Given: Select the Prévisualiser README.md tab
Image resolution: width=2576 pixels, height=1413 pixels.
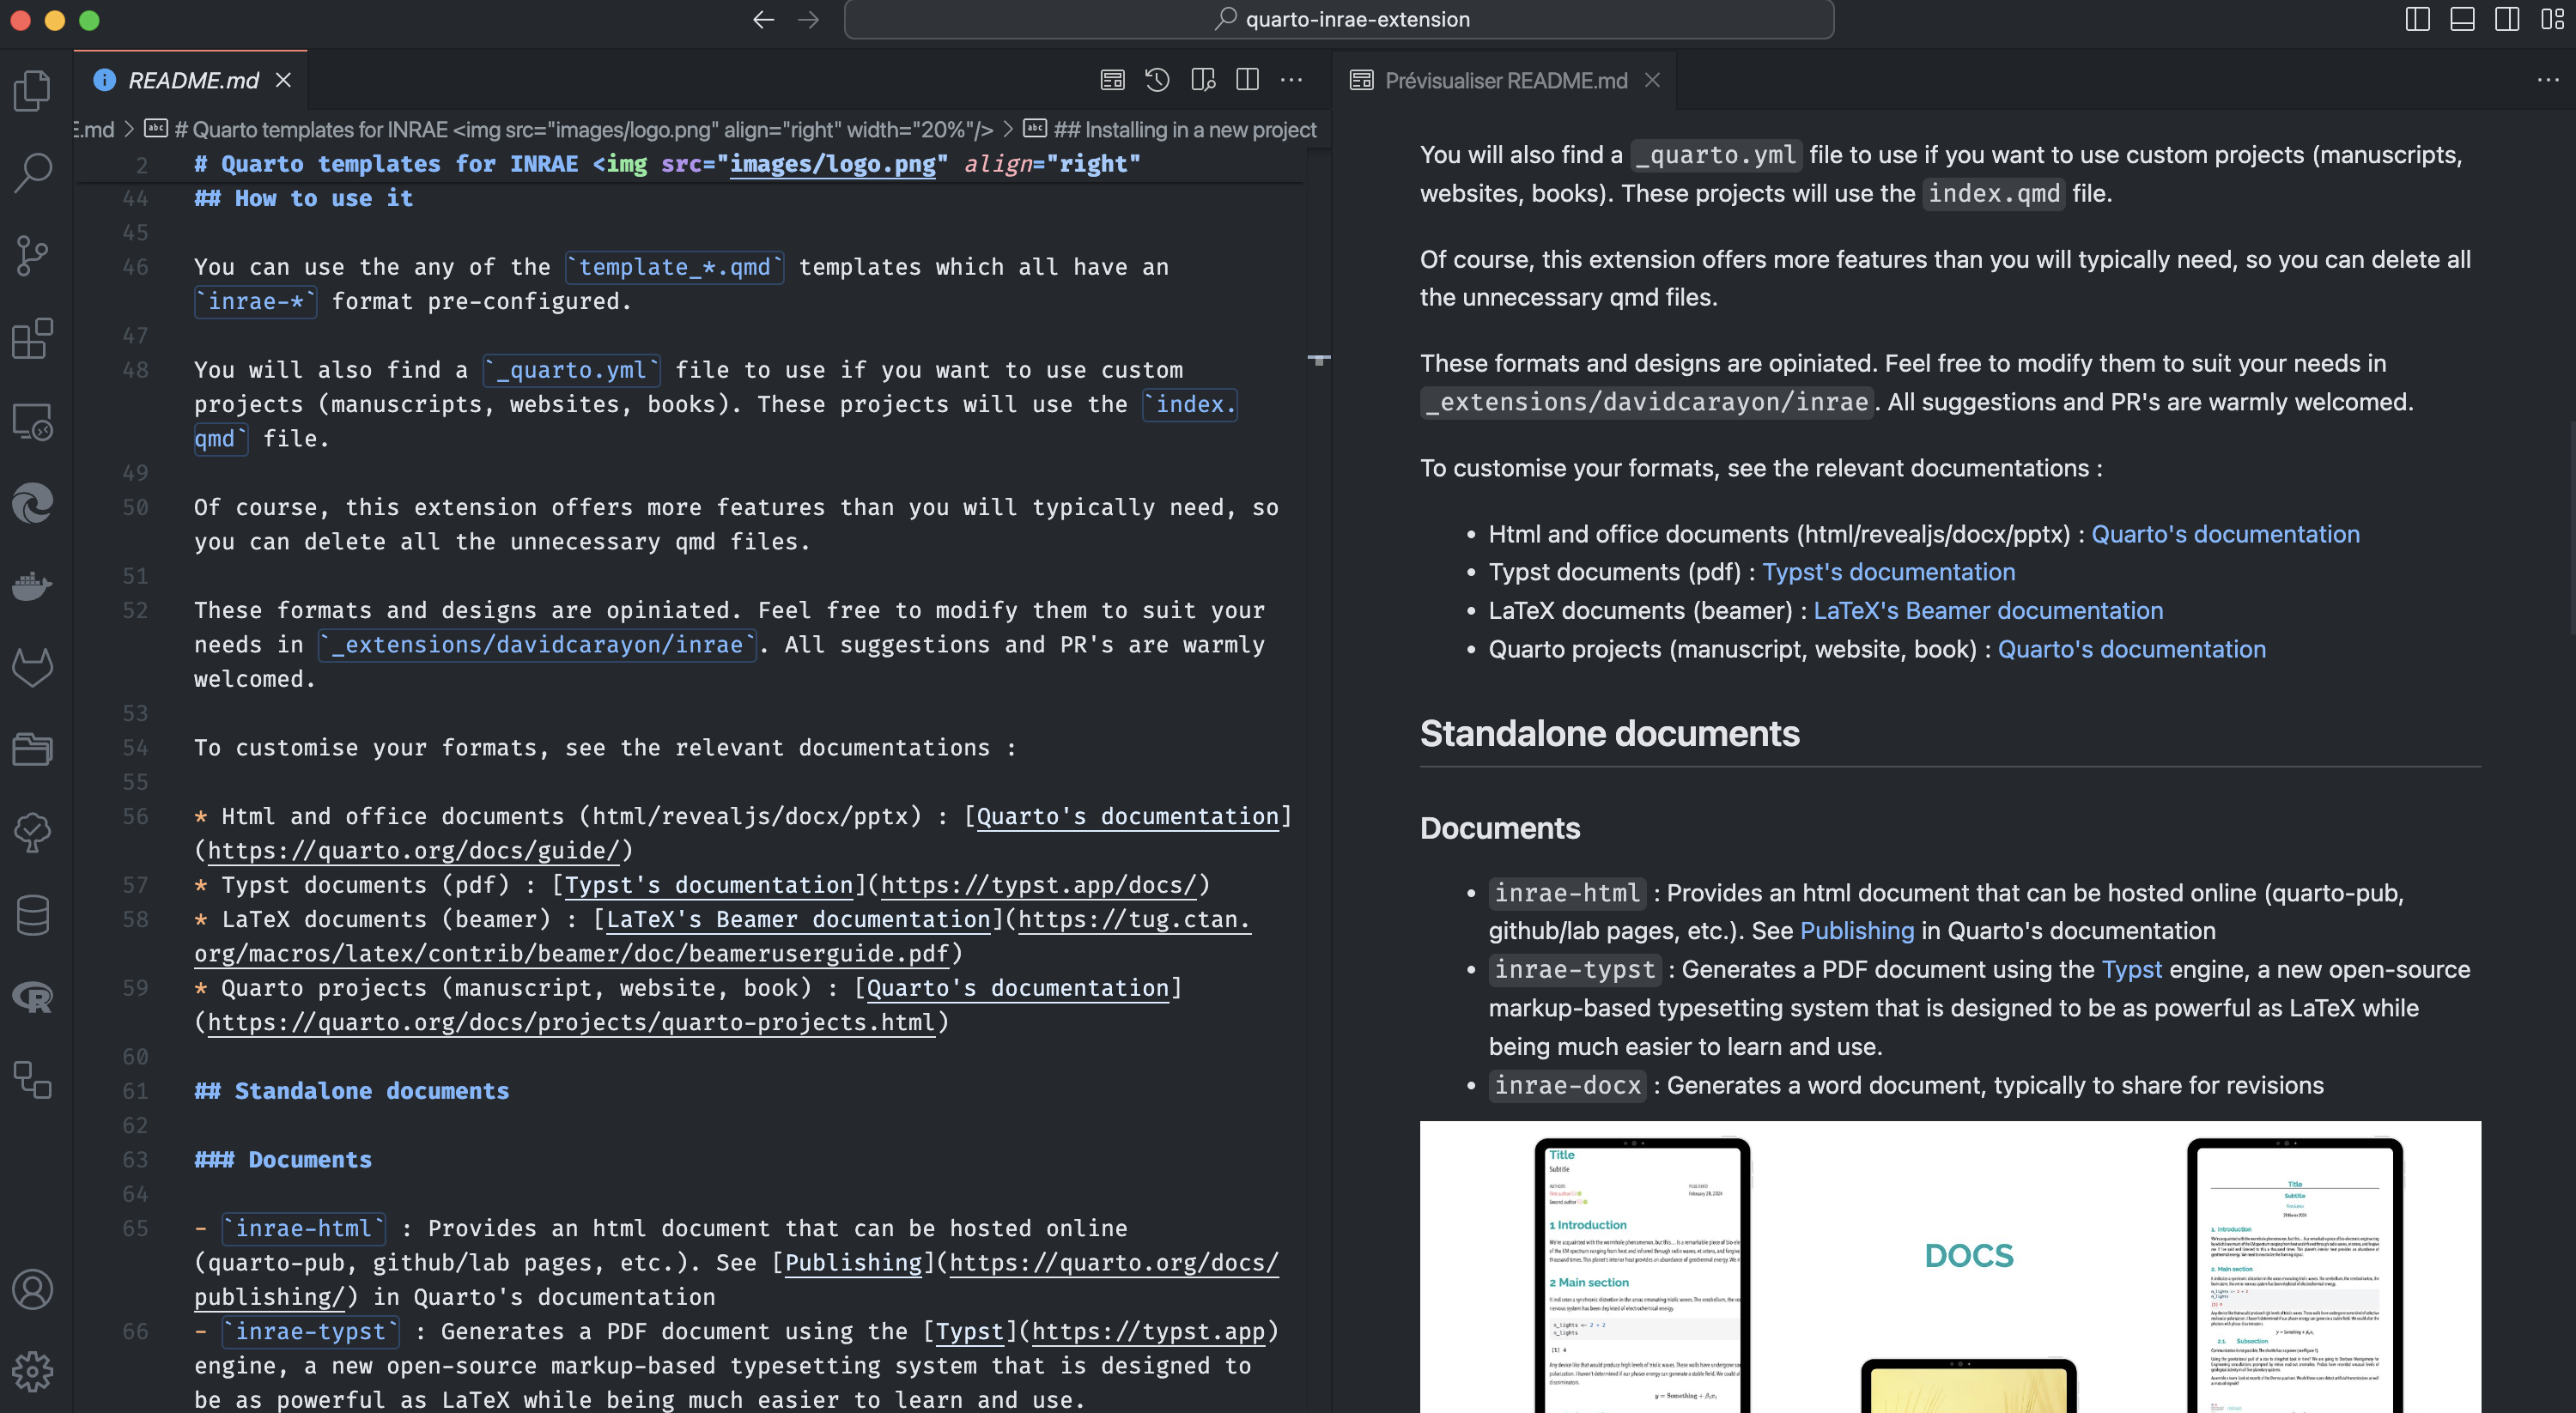Looking at the screenshot, I should (1505, 80).
